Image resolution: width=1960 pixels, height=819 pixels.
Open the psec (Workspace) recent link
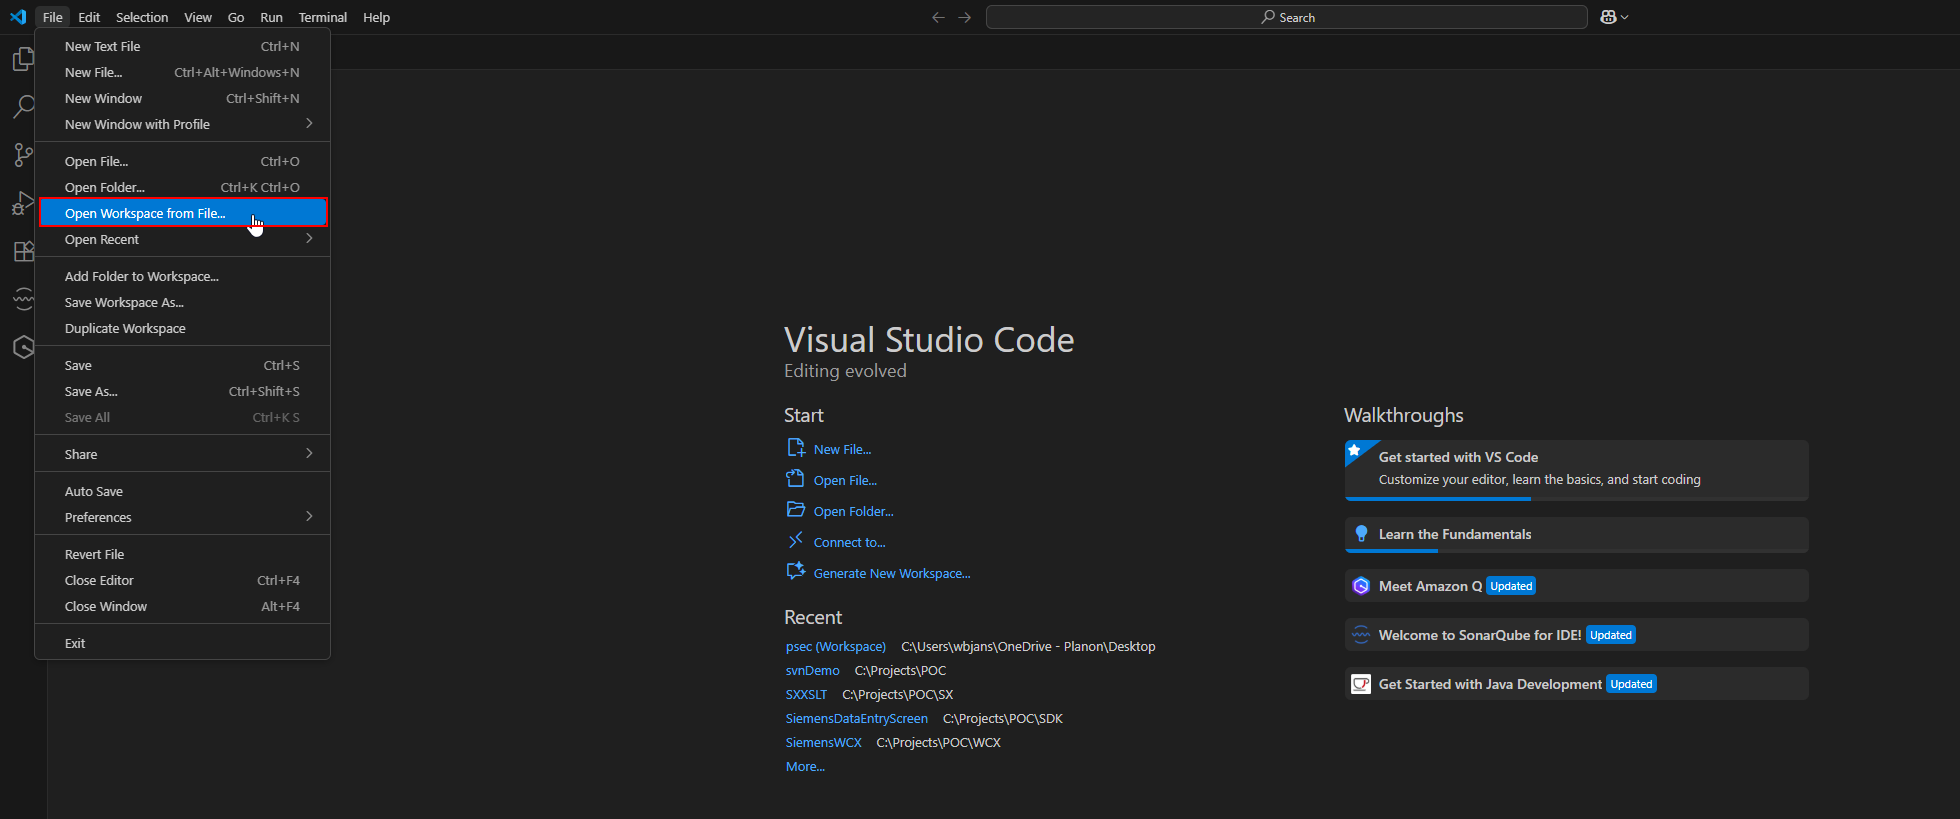835,647
